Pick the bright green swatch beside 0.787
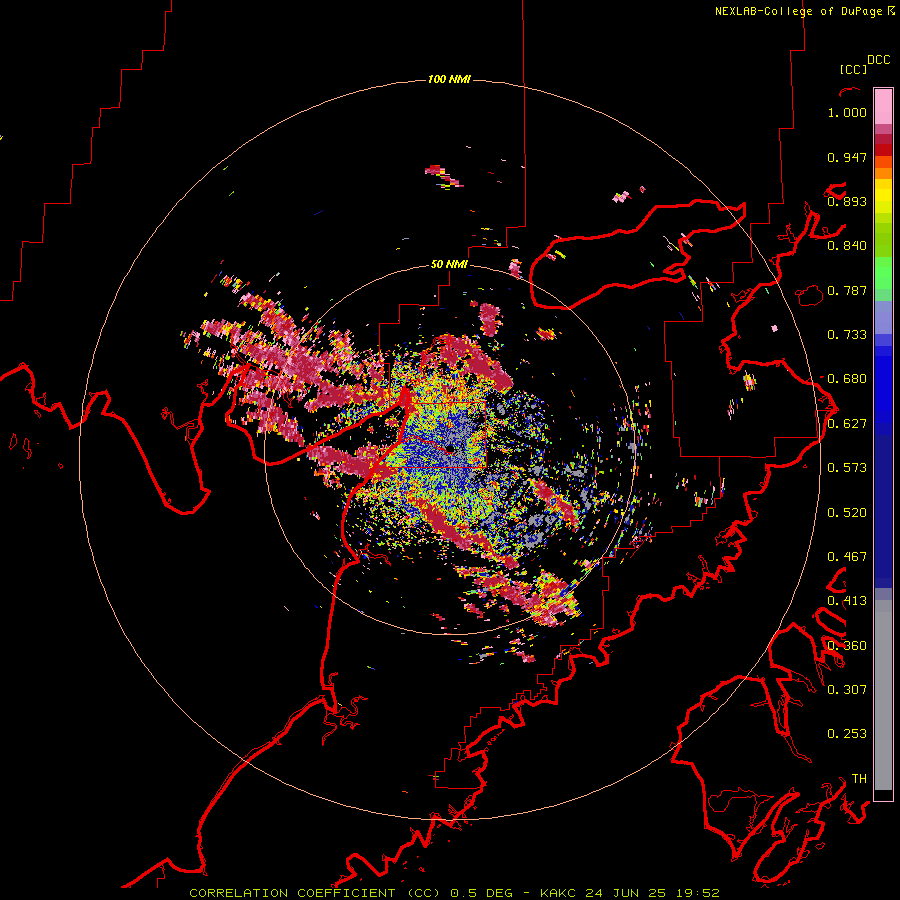 click(x=883, y=277)
